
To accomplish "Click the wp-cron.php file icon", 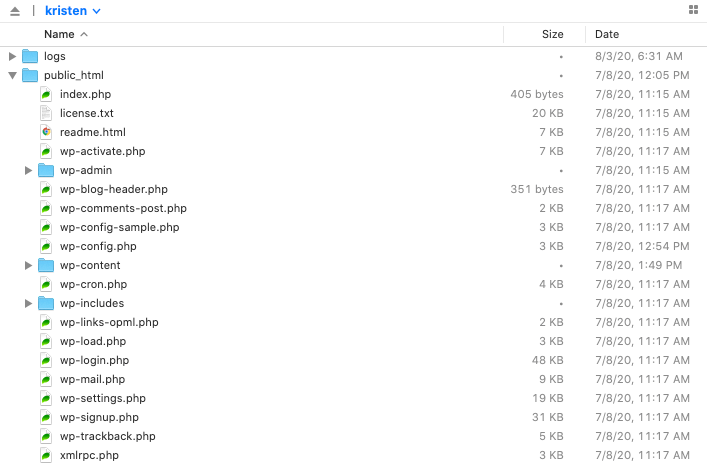I will [46, 284].
